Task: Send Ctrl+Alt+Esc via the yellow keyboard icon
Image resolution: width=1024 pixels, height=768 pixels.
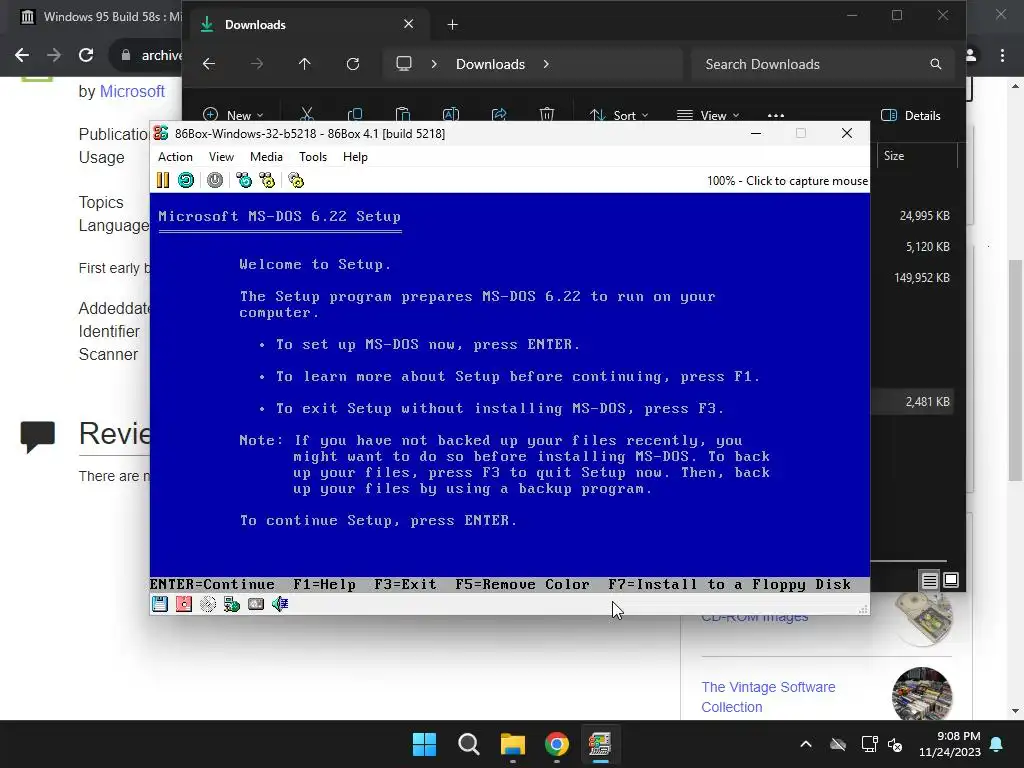Action: click(x=267, y=180)
